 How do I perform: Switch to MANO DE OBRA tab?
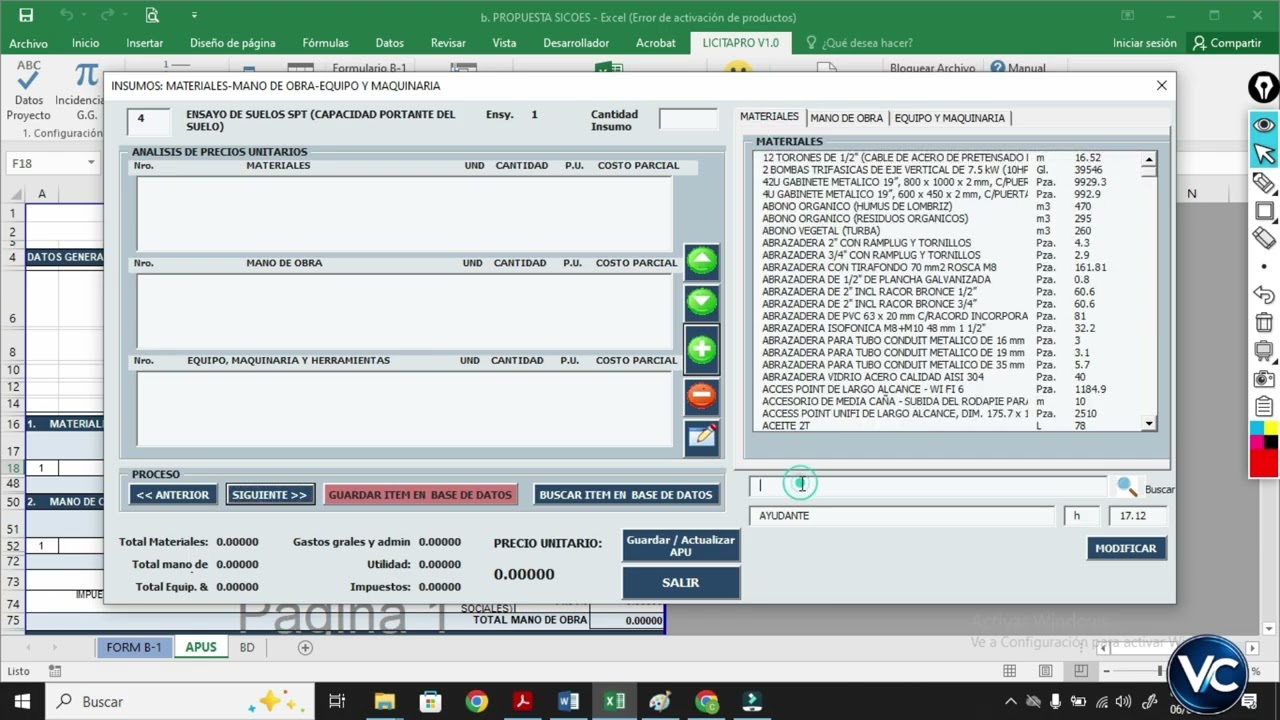coord(846,118)
